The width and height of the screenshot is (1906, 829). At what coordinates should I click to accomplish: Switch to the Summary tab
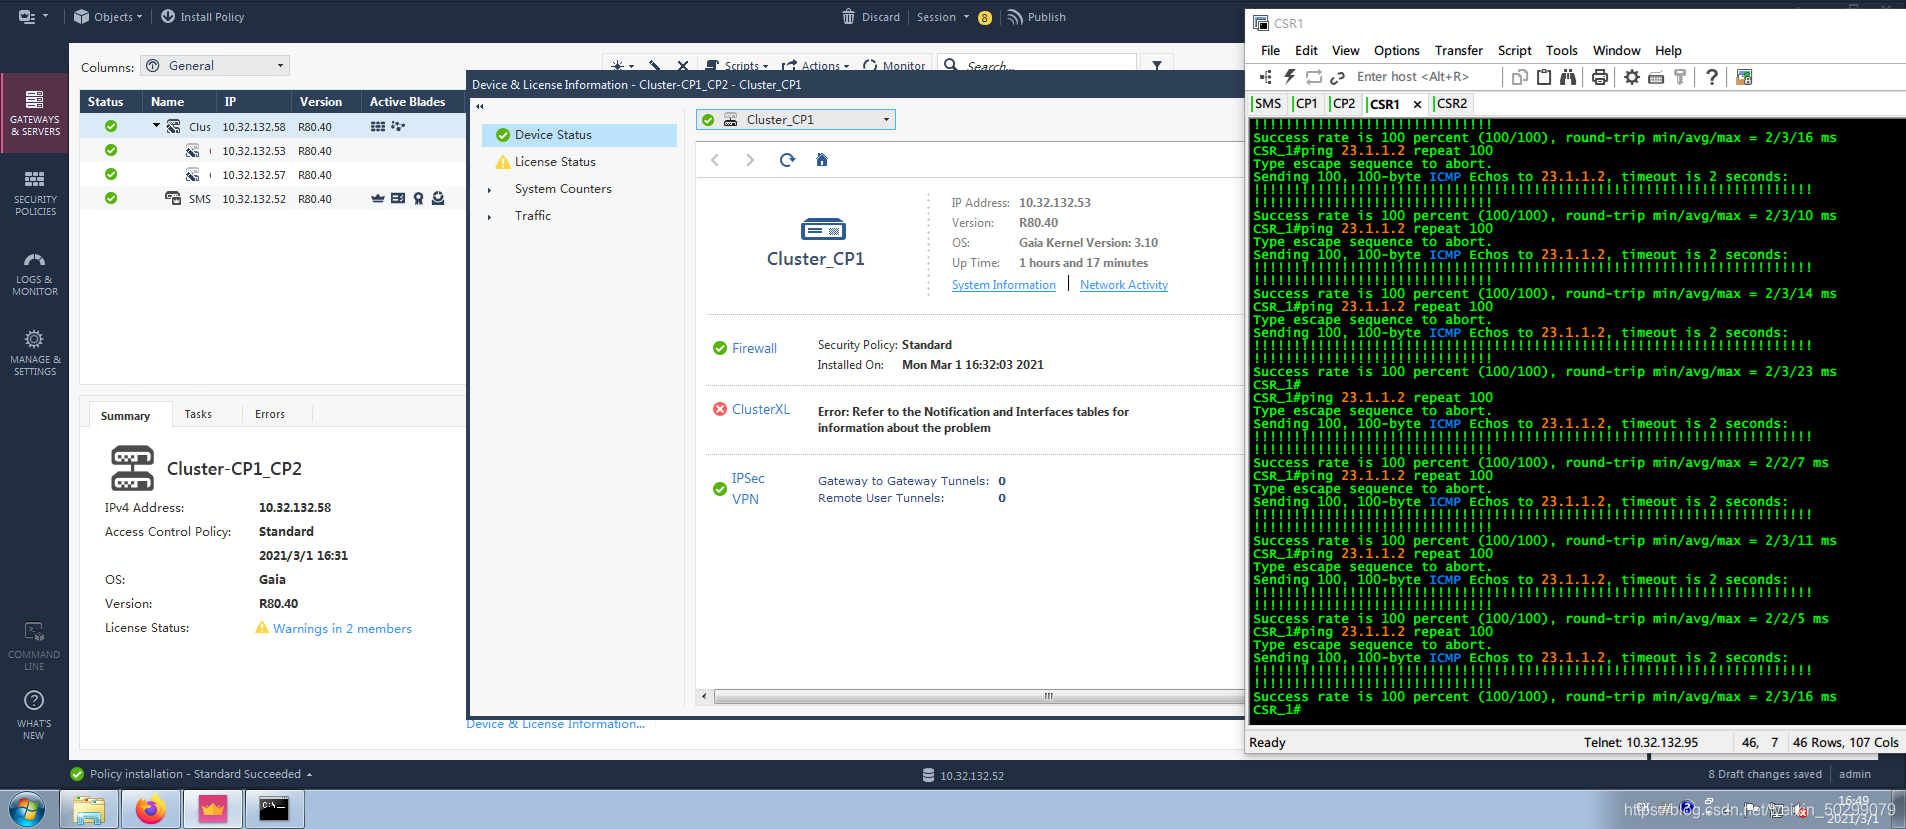[x=125, y=415]
